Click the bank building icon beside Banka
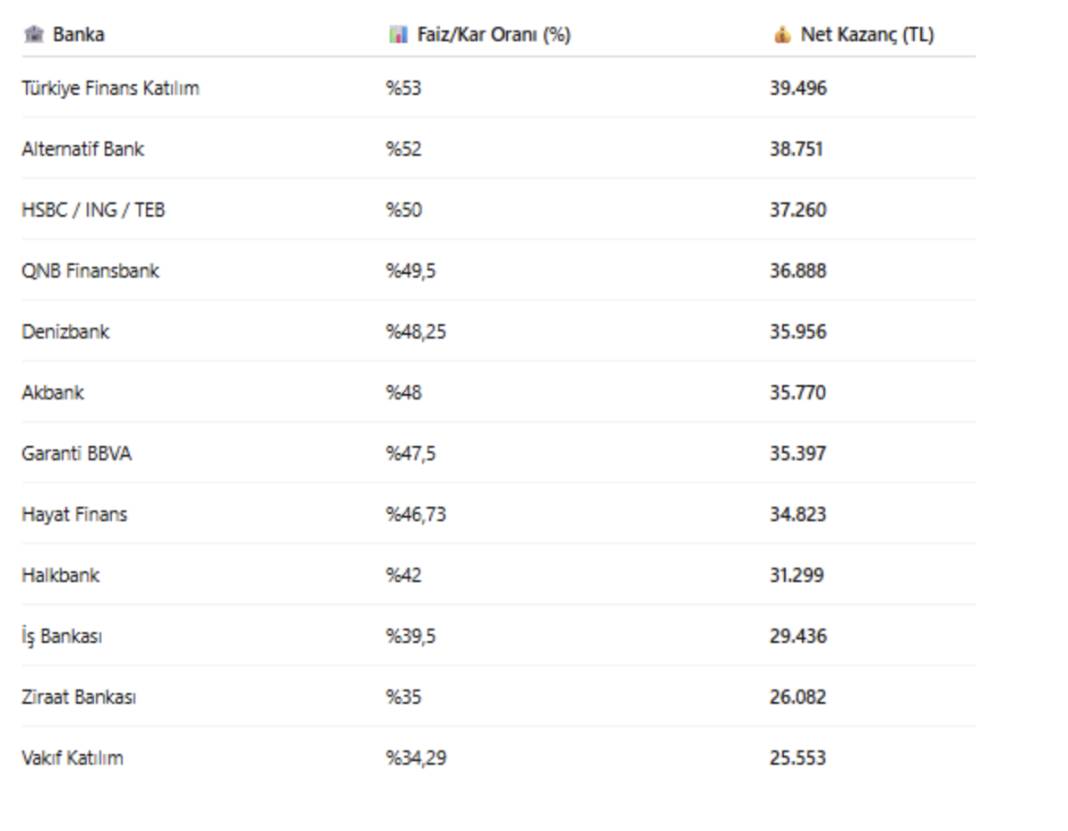This screenshot has width=1068, height=831. point(33,34)
